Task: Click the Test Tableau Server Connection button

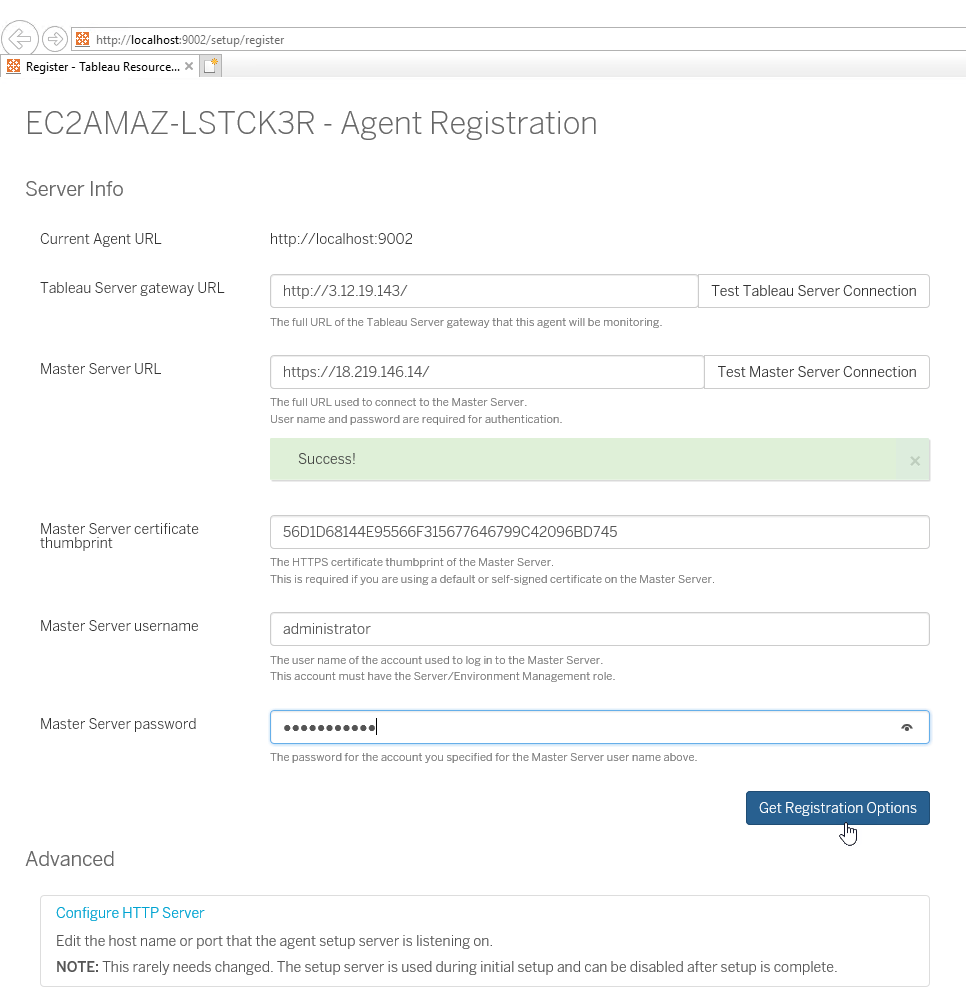Action: [x=813, y=291]
